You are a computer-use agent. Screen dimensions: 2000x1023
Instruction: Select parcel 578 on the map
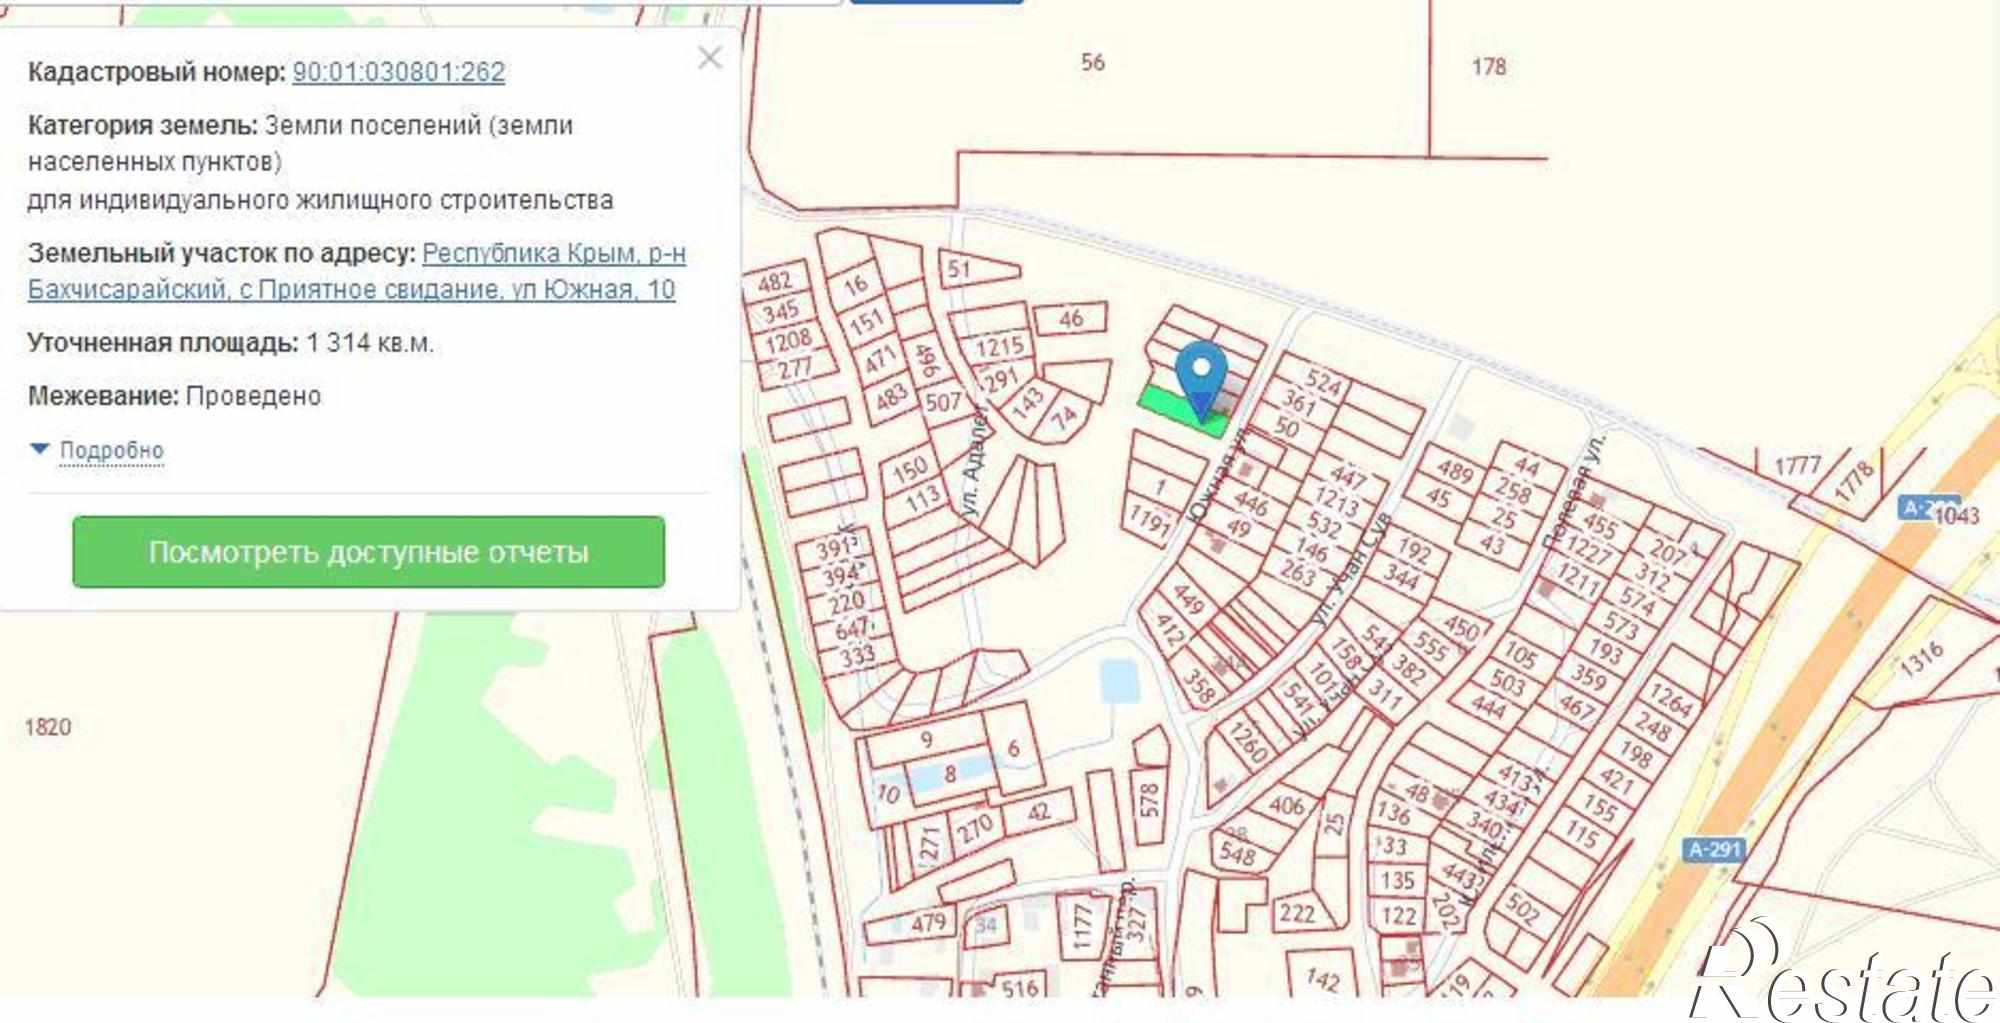tap(1149, 801)
